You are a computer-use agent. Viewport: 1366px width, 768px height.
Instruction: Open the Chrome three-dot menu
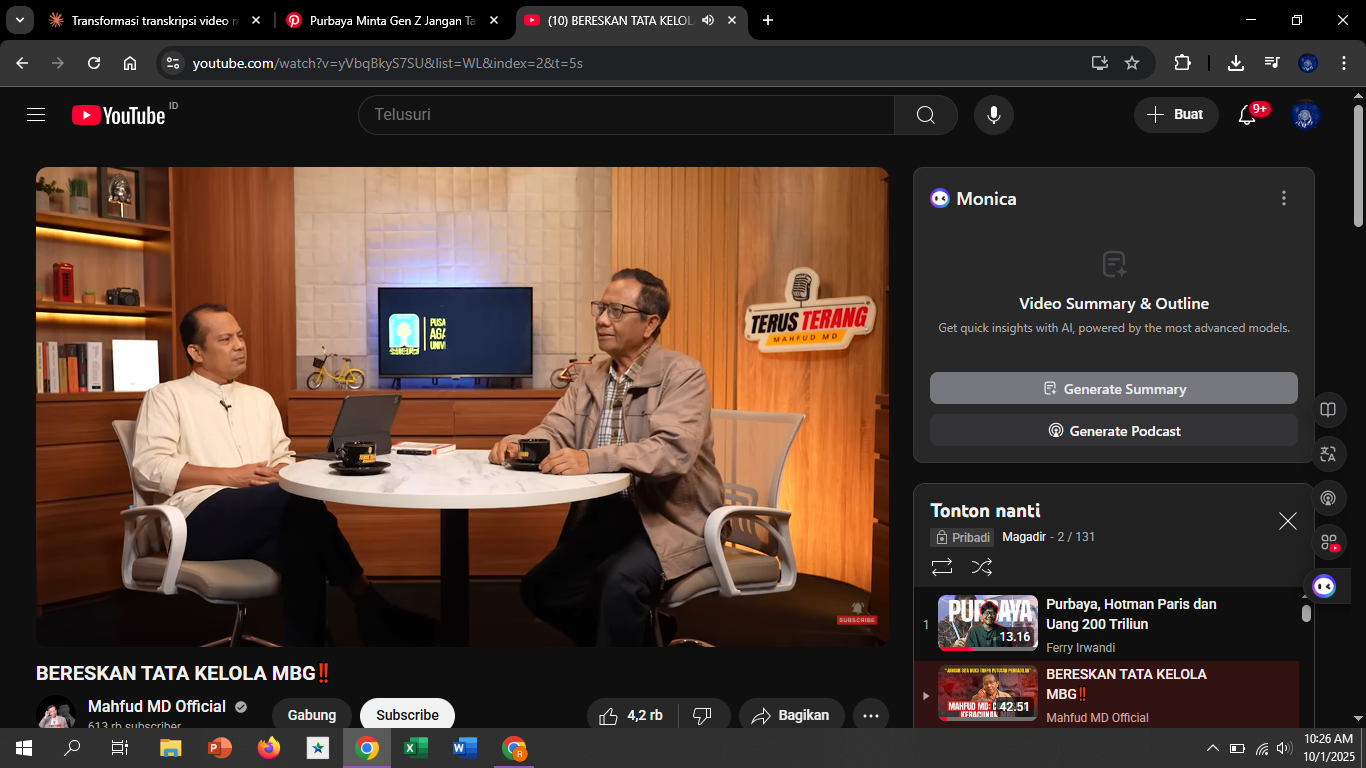(1343, 63)
